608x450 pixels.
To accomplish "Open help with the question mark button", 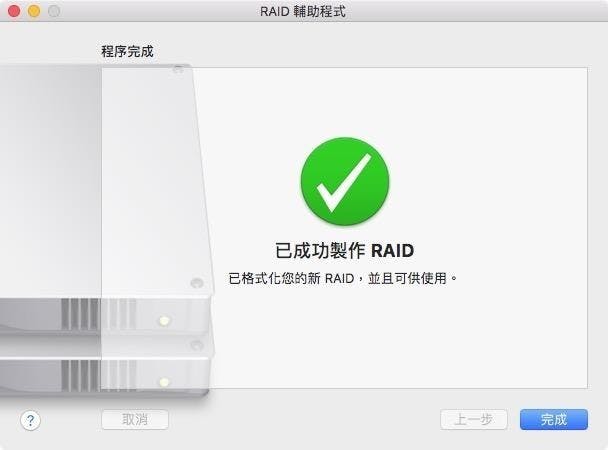I will (30, 420).
